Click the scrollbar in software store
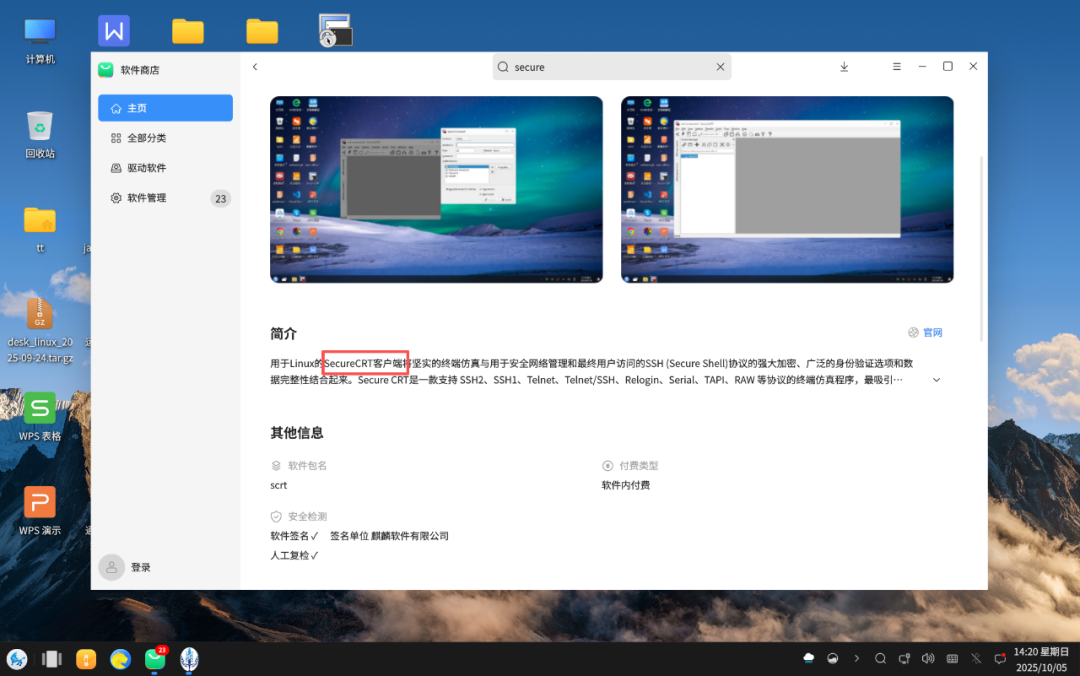Screen dimensions: 1080x676 pos(981,249)
